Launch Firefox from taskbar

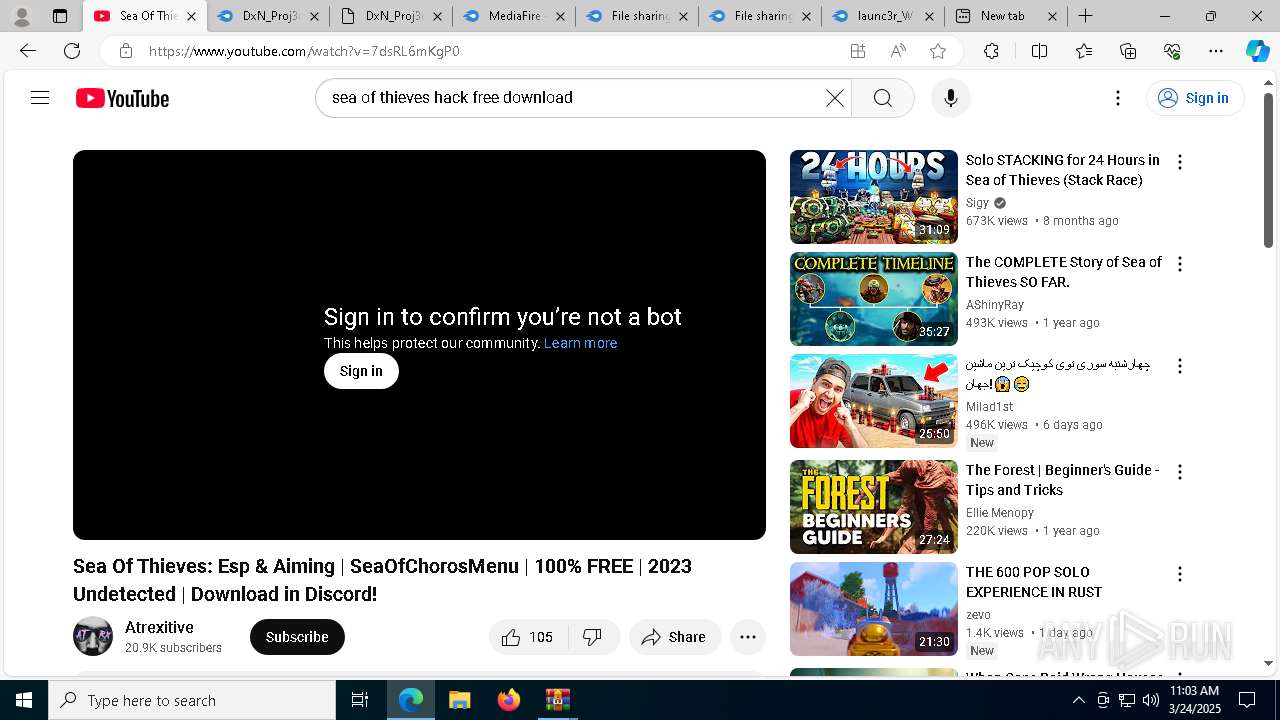click(x=508, y=700)
